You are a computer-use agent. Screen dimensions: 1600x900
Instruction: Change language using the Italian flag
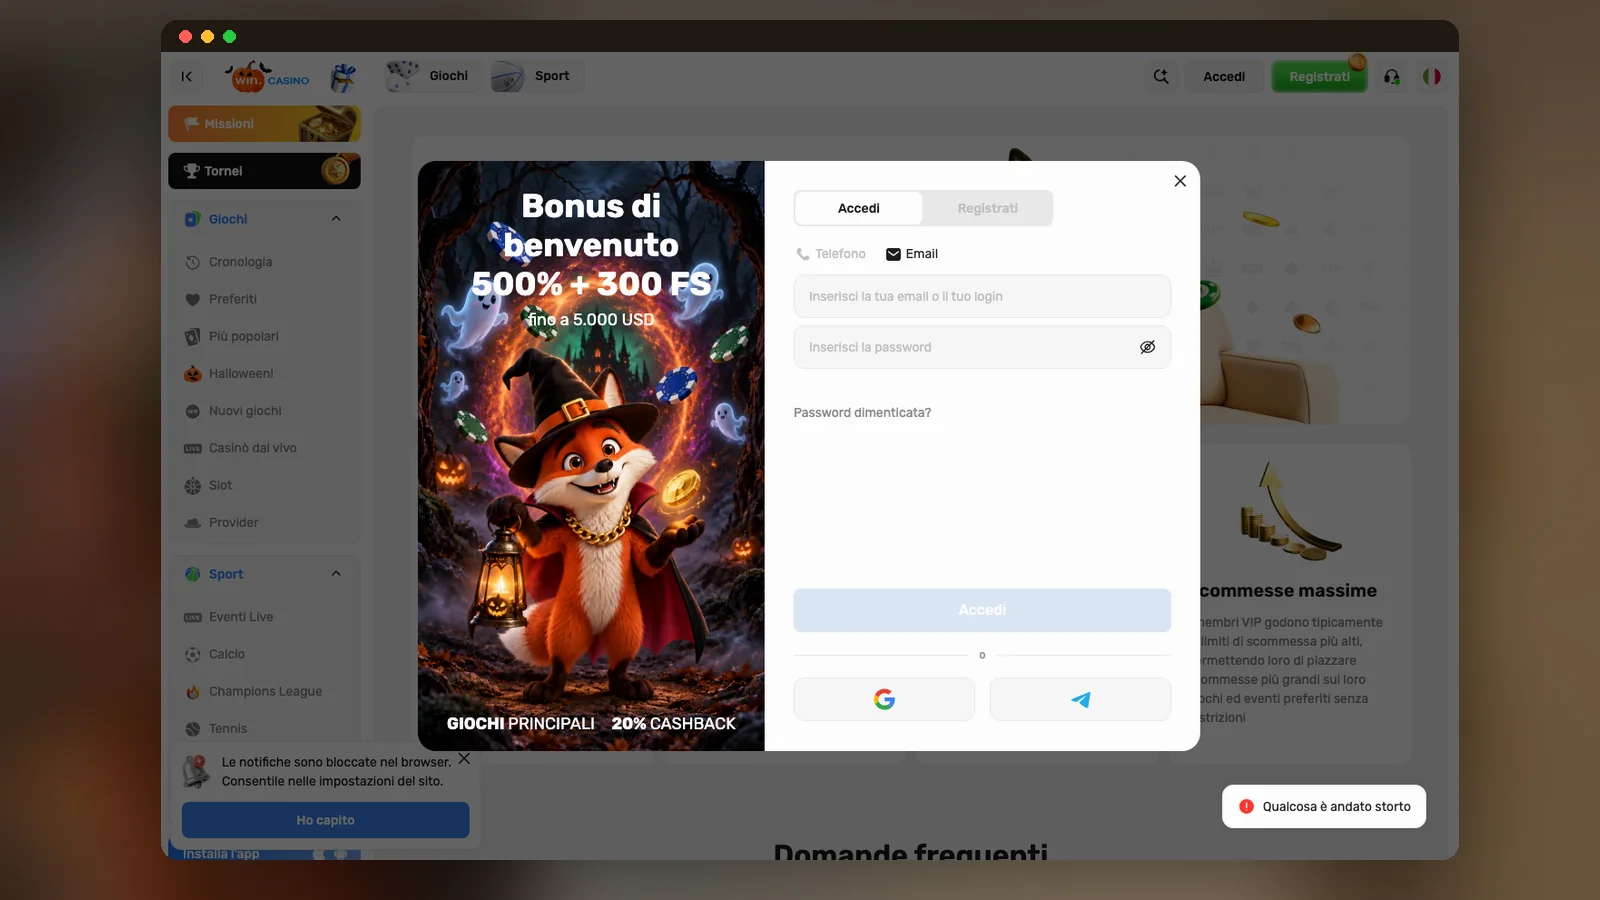[1432, 76]
